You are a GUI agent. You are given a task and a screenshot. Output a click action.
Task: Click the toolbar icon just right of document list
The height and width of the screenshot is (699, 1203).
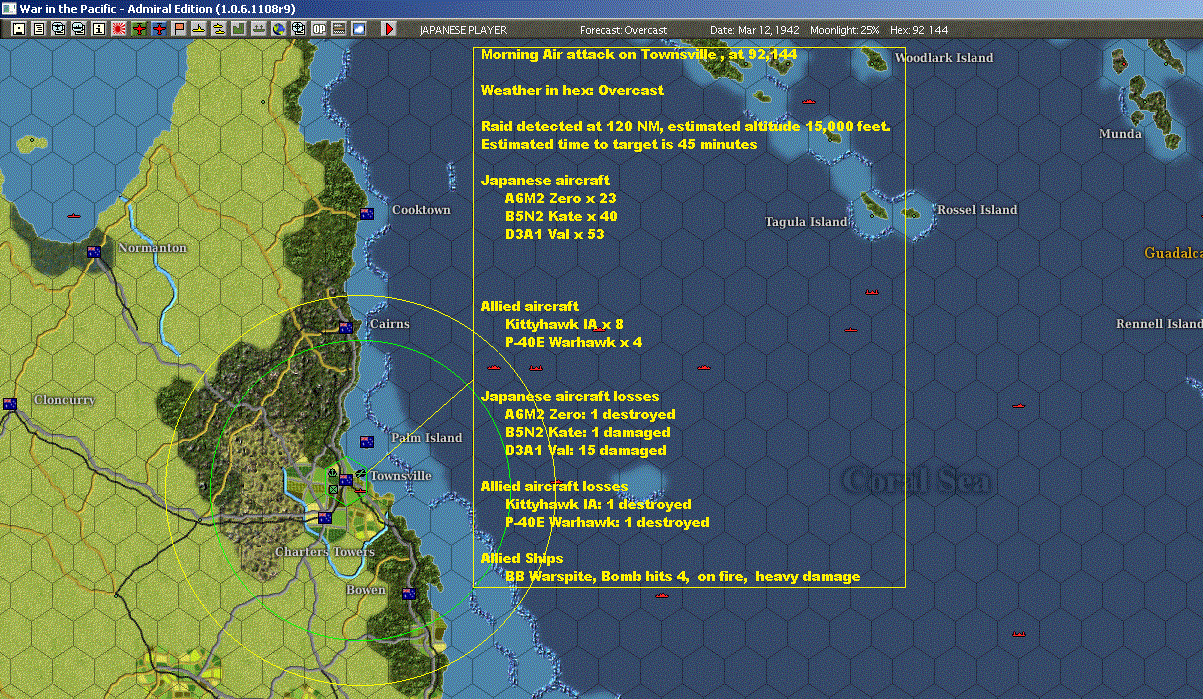(x=59, y=29)
